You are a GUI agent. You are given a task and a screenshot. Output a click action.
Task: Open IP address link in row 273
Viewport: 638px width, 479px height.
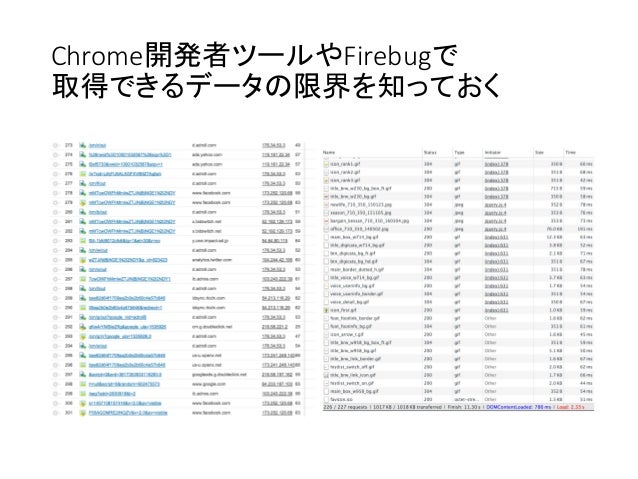point(273,145)
